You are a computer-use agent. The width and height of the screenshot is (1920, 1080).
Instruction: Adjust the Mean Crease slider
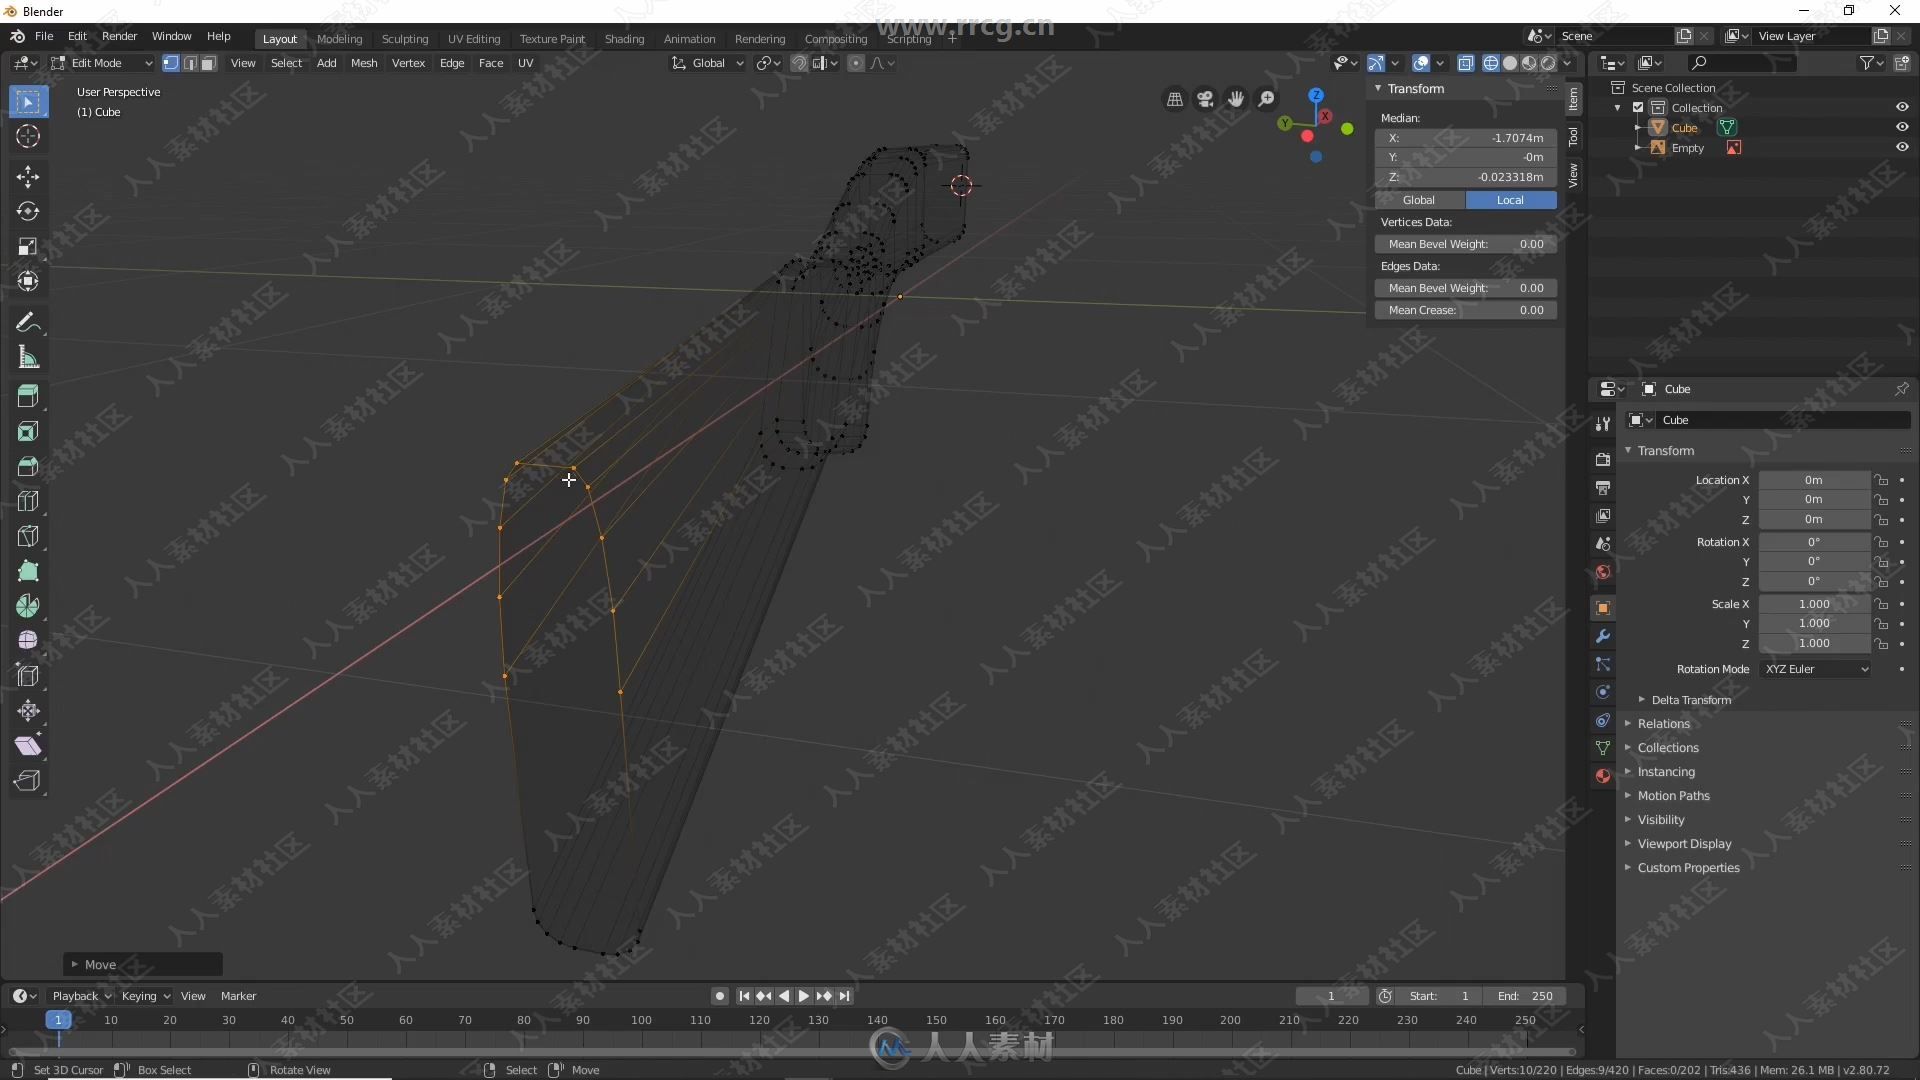tap(1466, 310)
